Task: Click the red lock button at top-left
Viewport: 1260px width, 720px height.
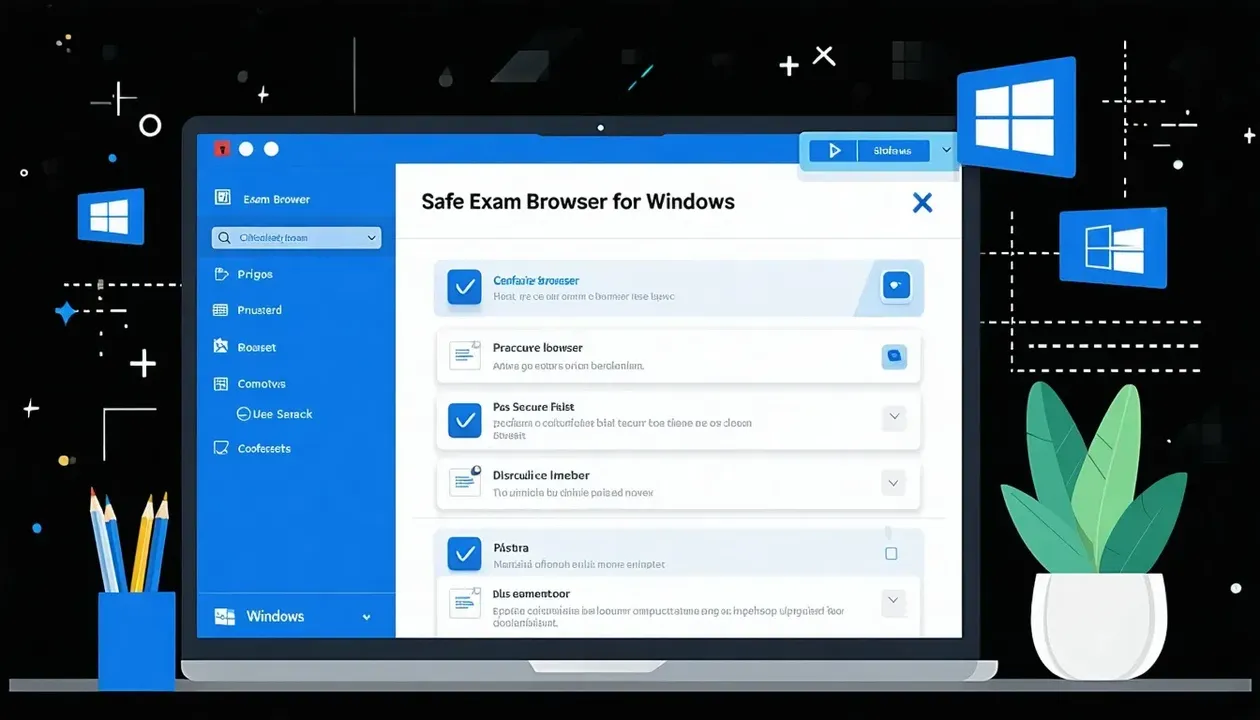Action: coord(222,149)
